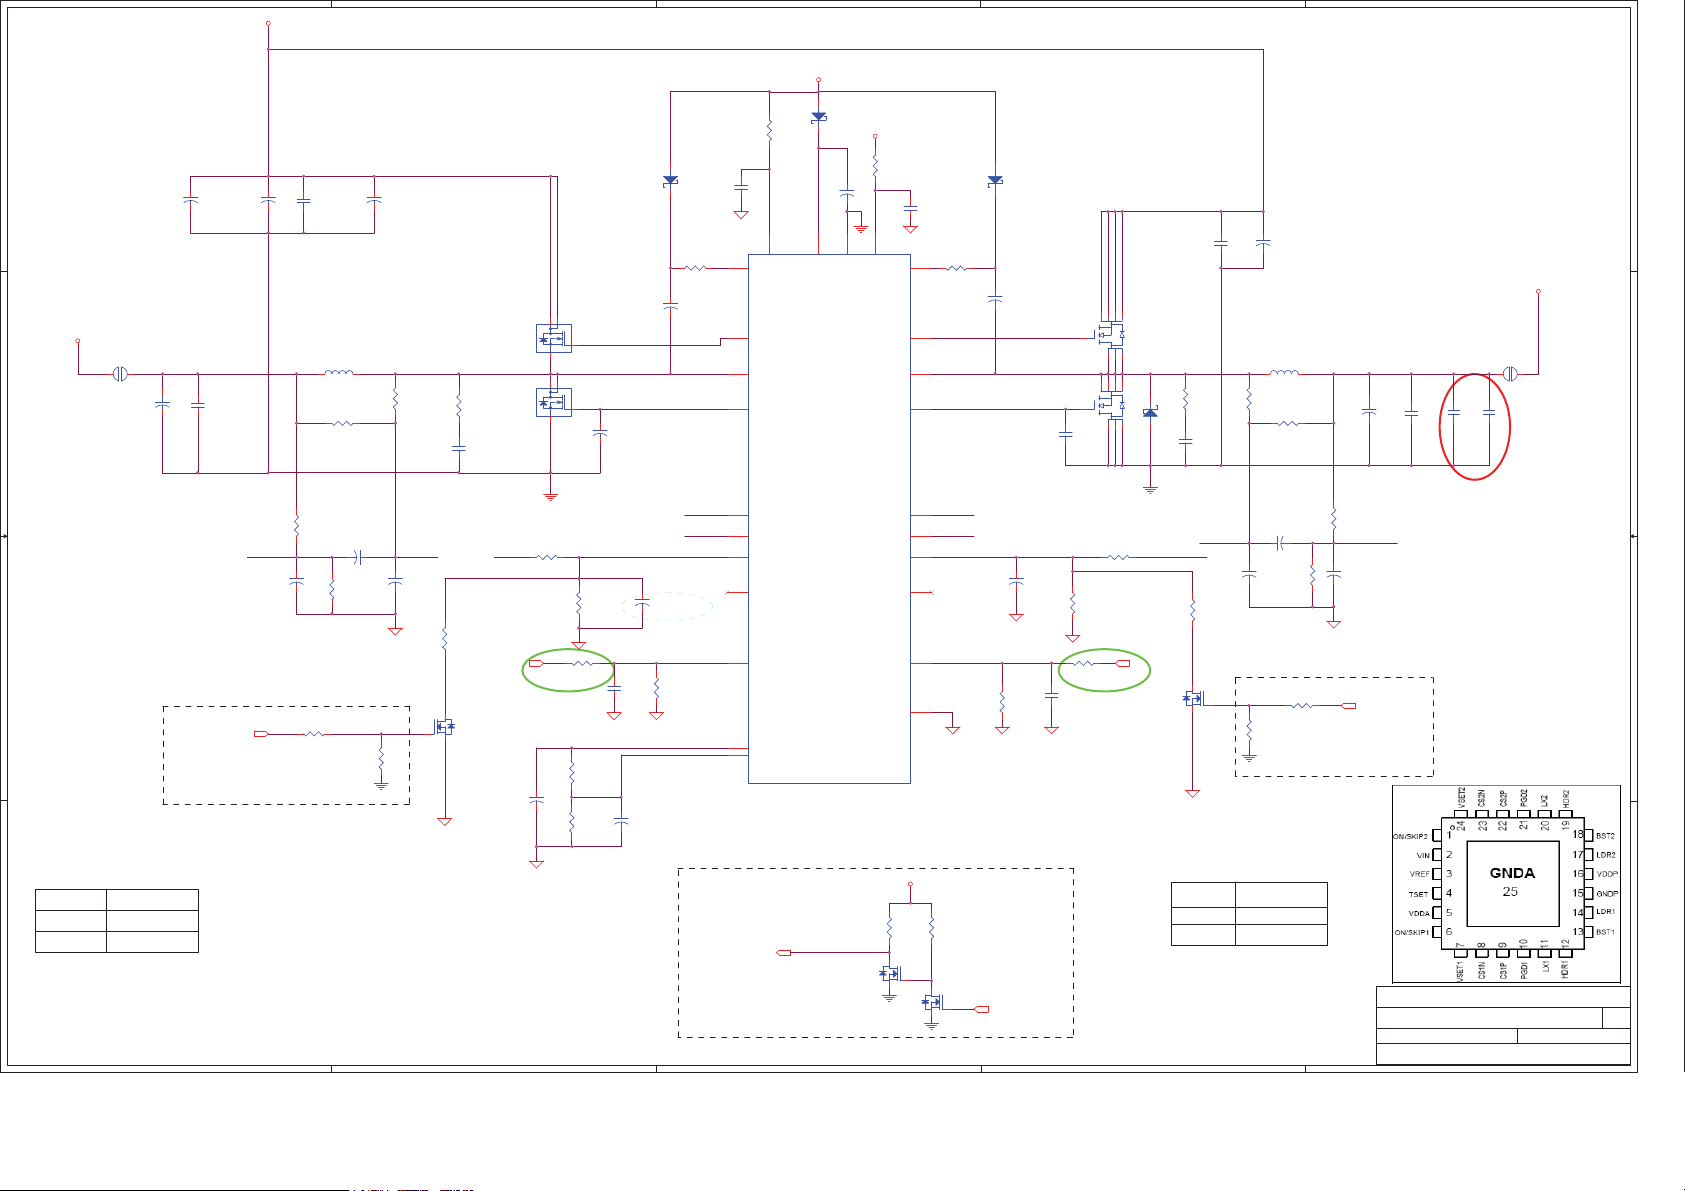Select the LX2 pin label

tap(1545, 803)
